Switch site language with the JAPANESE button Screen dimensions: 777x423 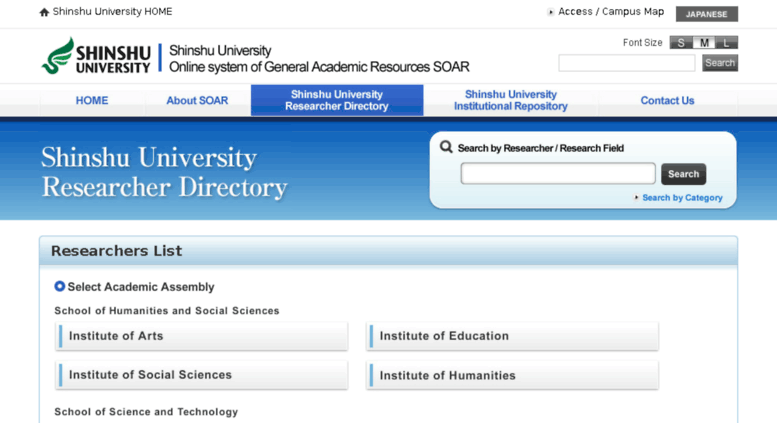(x=707, y=14)
